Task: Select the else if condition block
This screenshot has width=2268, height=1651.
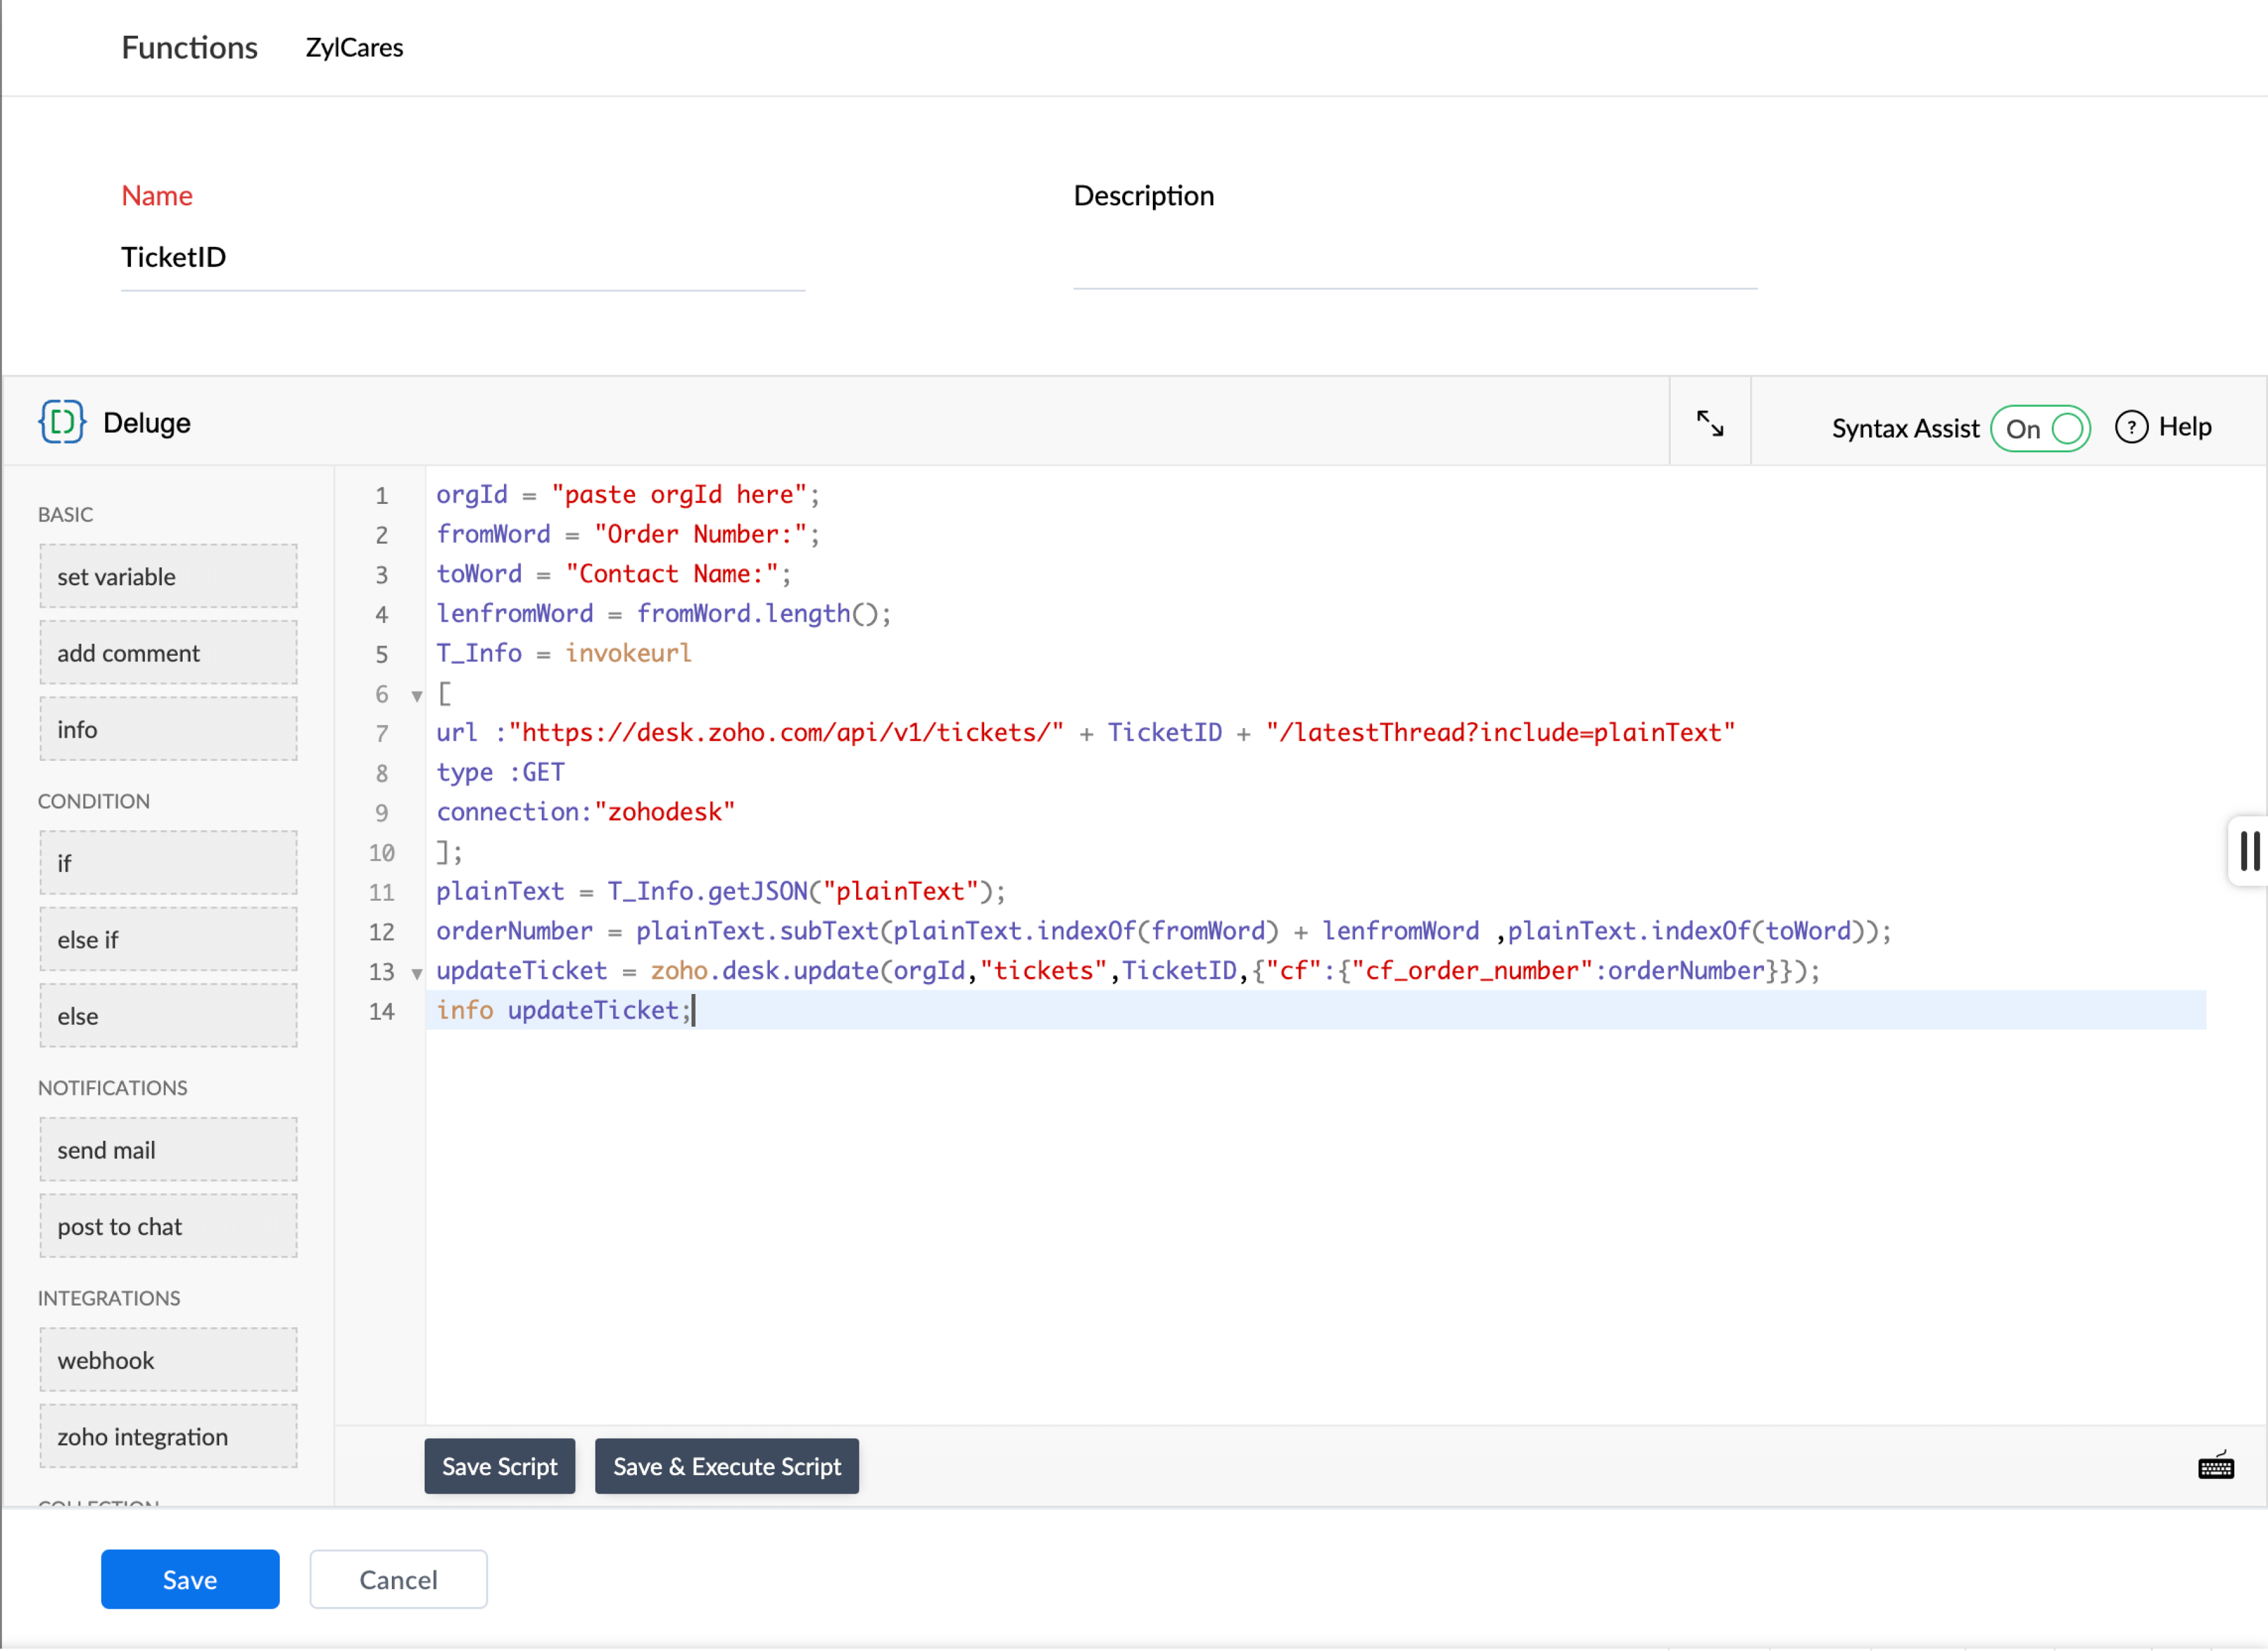Action: coord(168,939)
